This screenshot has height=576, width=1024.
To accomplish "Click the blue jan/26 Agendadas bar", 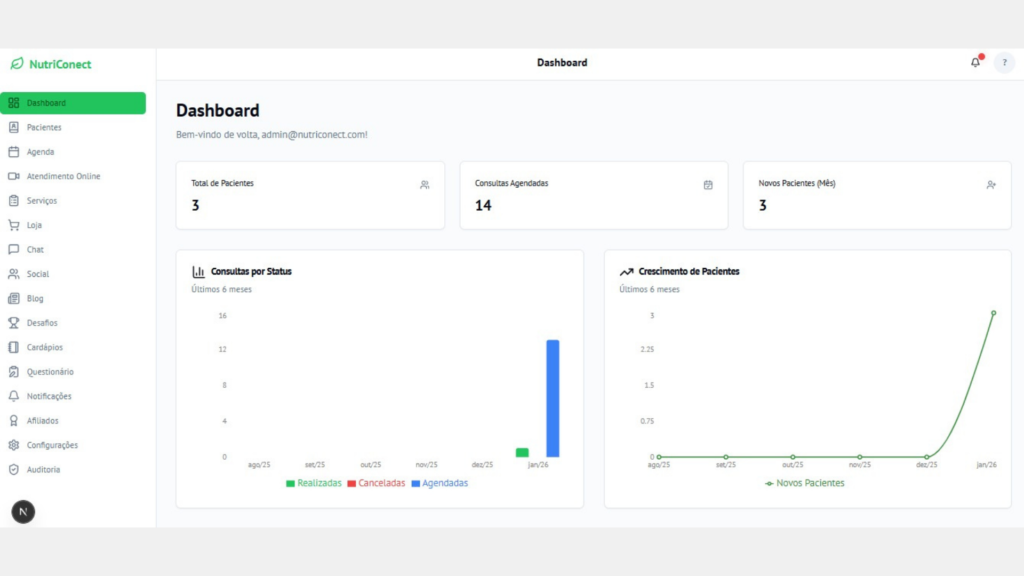I will 552,398.
